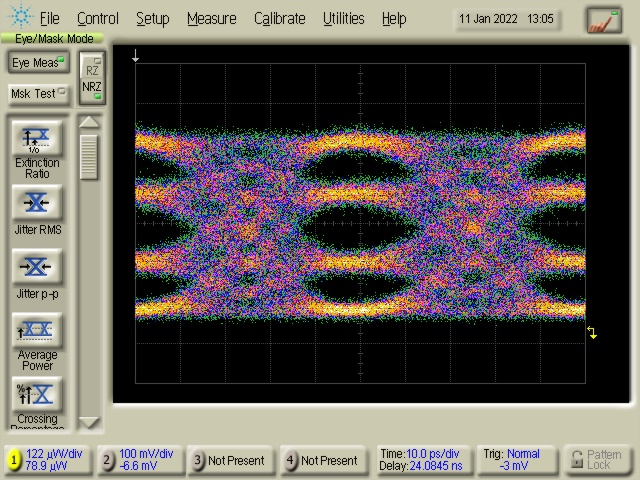The width and height of the screenshot is (640, 480).
Task: Open the Utilities dropdown menu
Action: pos(343,18)
